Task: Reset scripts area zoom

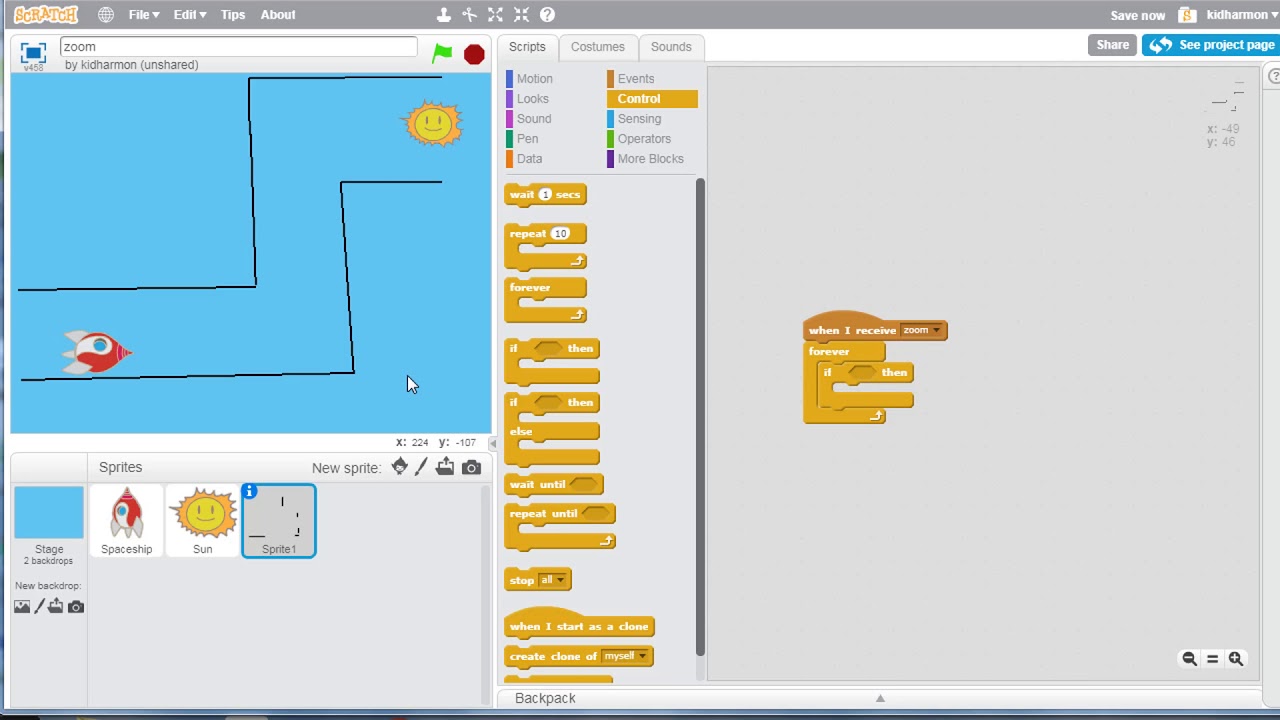Action: [1212, 659]
